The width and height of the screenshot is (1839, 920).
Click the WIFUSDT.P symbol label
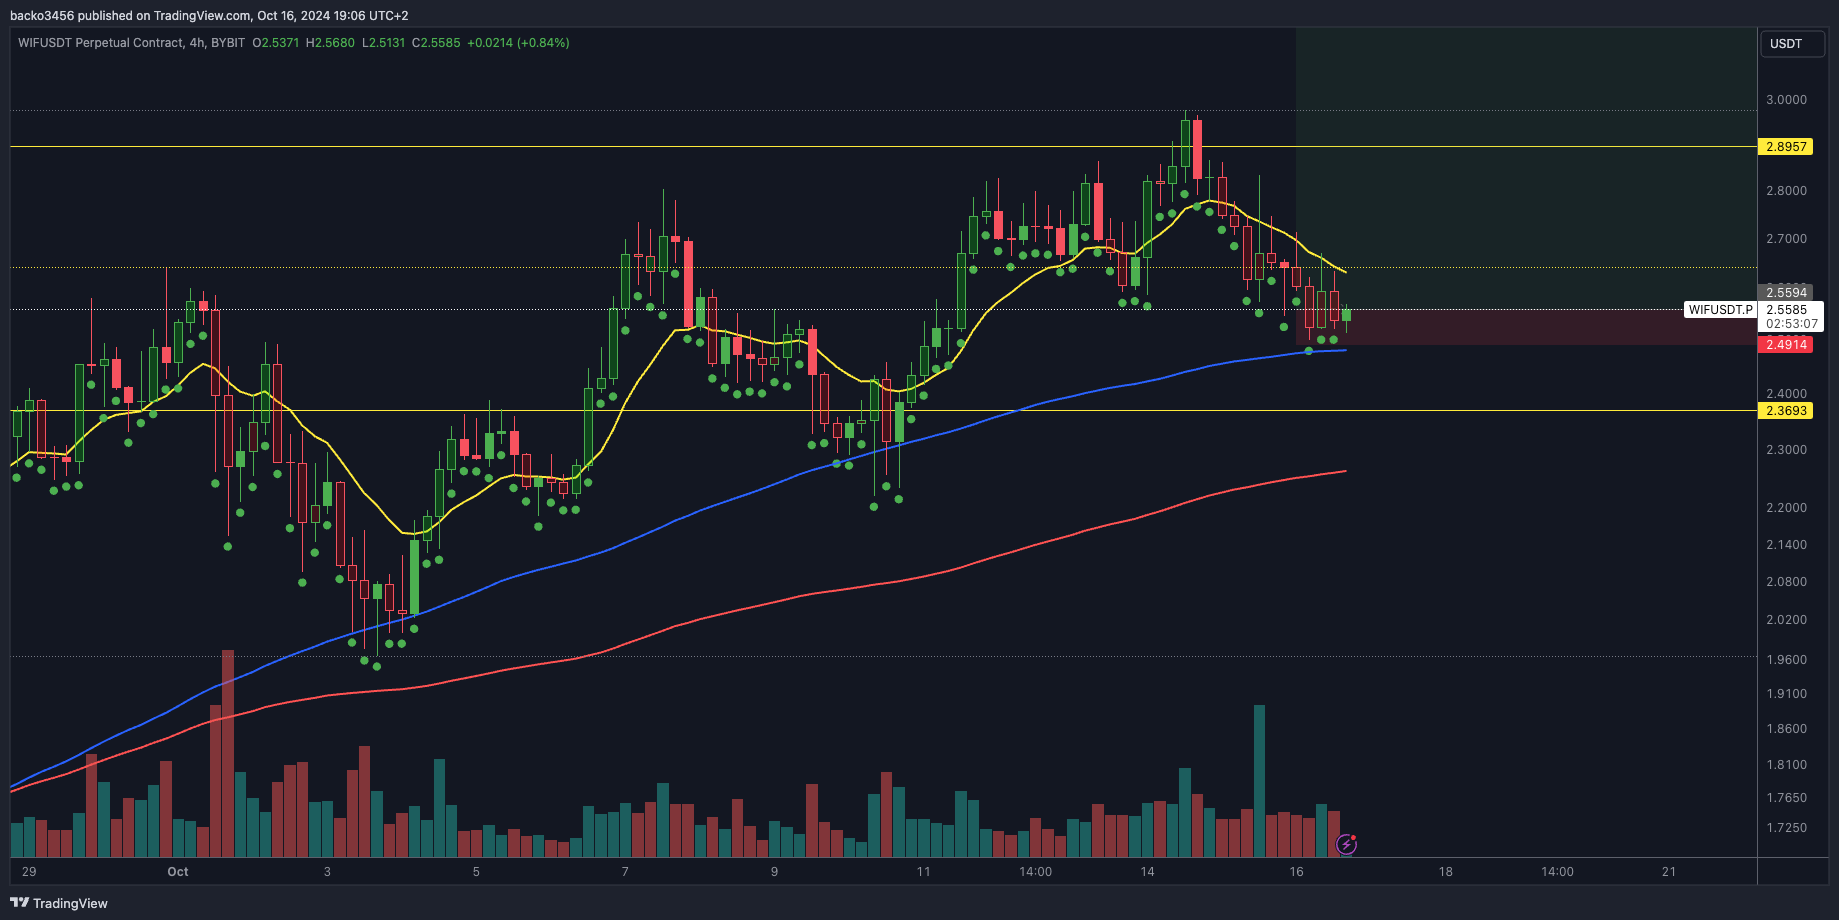pos(1720,310)
